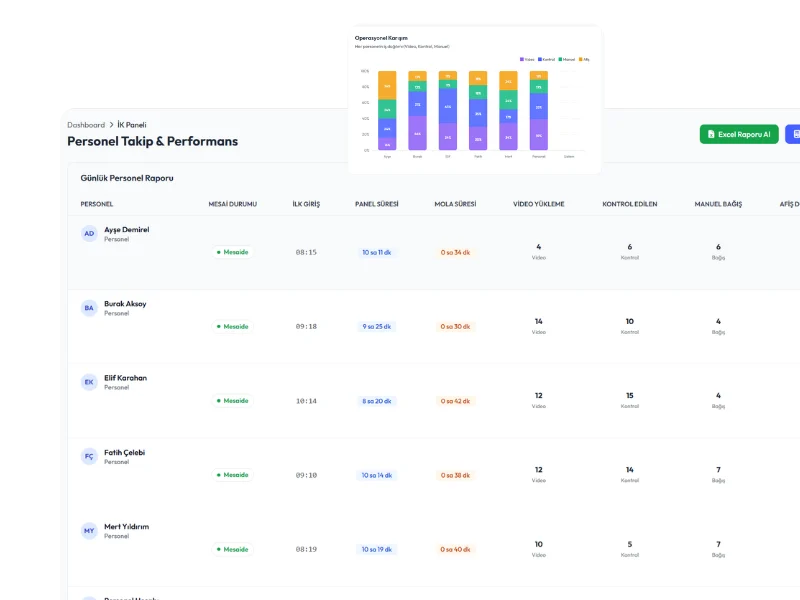Click Elif Karahan's Kontrol count 15

pos(630,395)
